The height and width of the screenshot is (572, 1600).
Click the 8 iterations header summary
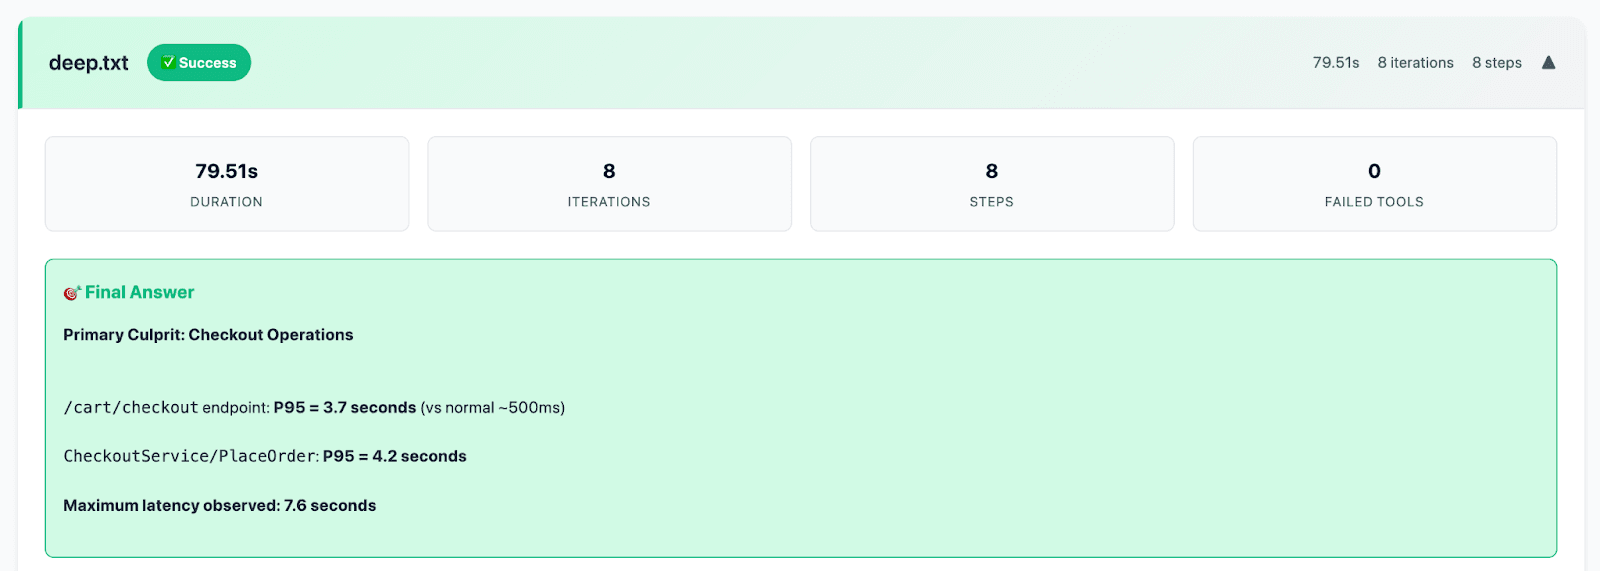pyautogui.click(x=1415, y=63)
